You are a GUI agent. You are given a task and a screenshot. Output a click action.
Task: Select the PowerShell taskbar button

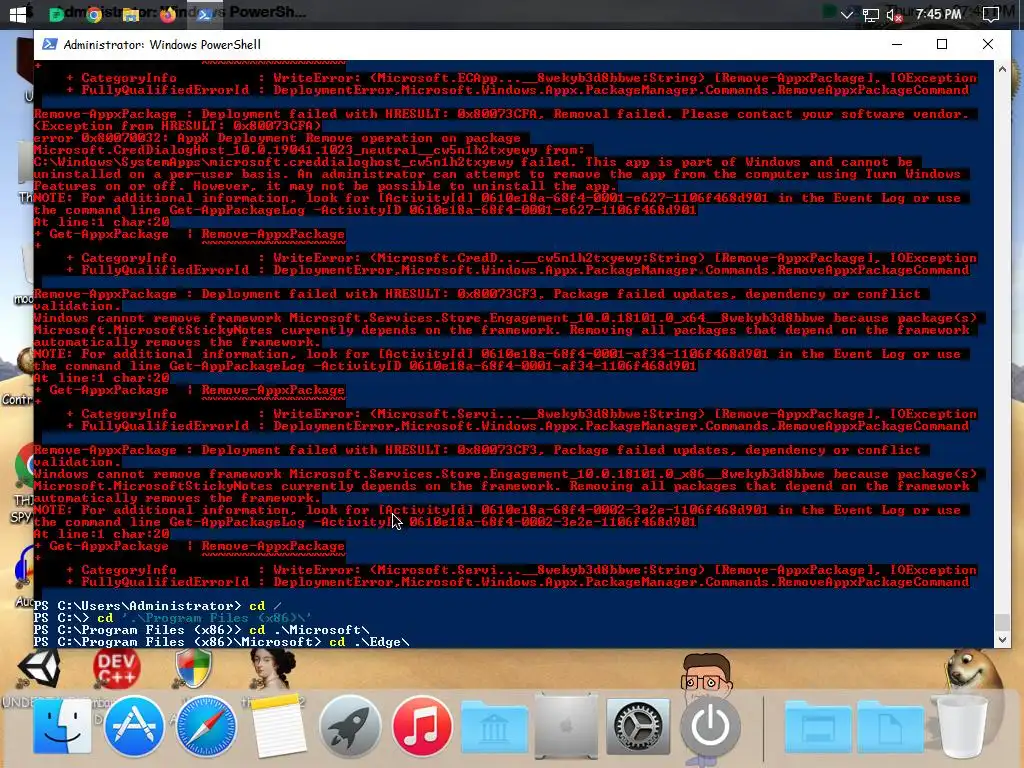click(x=204, y=14)
